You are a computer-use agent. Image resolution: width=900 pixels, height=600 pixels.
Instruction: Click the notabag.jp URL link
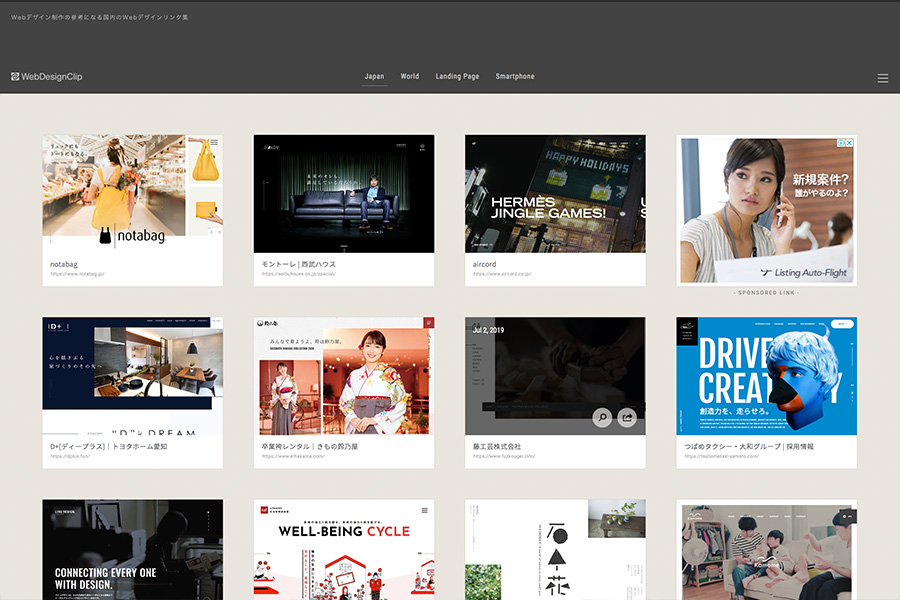[78, 273]
